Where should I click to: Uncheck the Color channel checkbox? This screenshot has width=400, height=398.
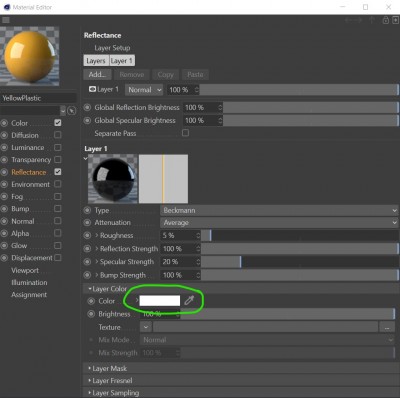click(x=58, y=123)
